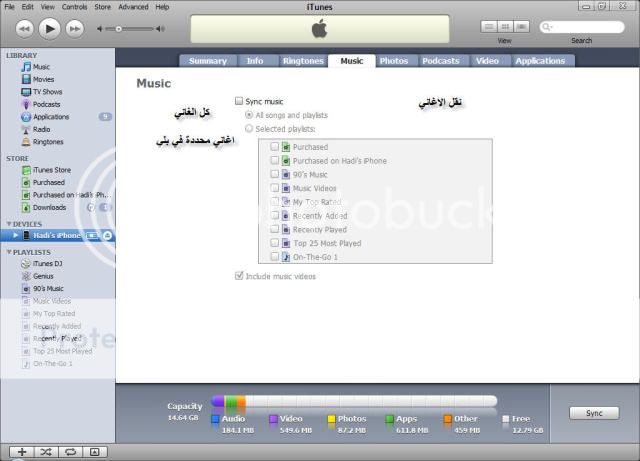
Task: Collapse the Devices section
Action: (9, 224)
